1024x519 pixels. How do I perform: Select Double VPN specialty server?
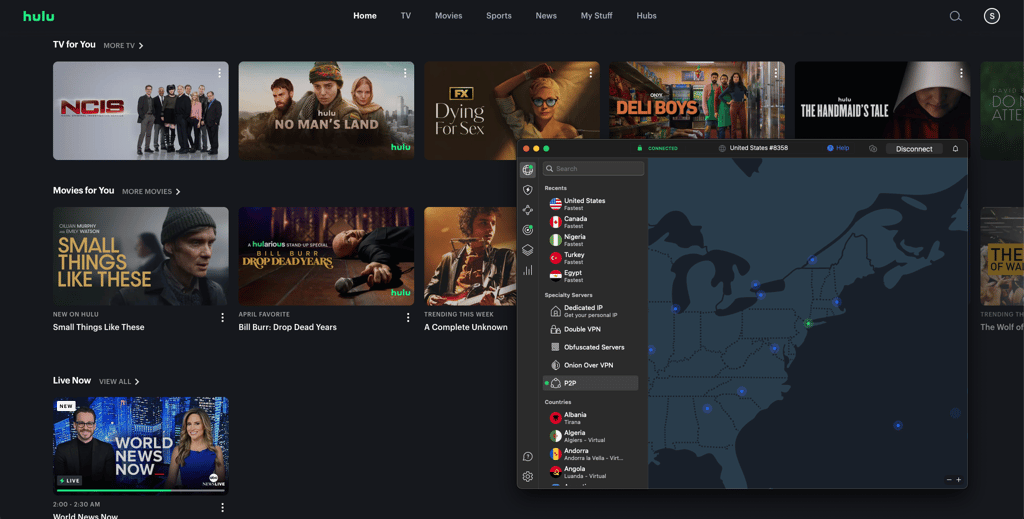click(590, 330)
